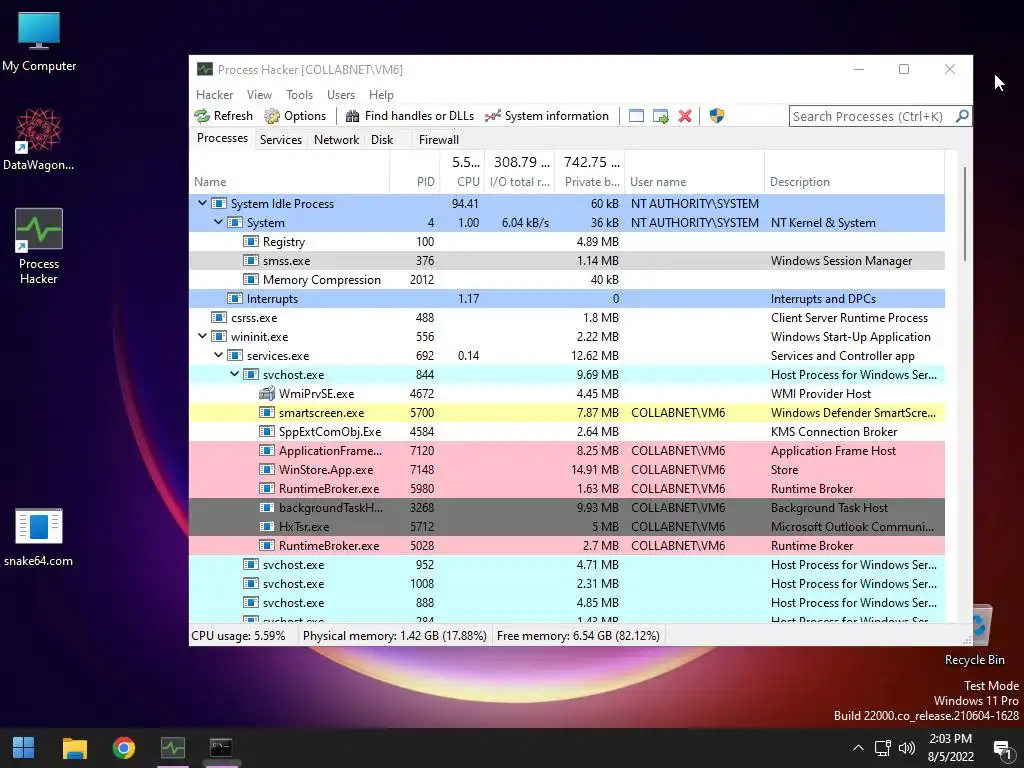Select the DataWagon desktop shortcut
Screen dimensions: 1024x768
click(x=39, y=140)
